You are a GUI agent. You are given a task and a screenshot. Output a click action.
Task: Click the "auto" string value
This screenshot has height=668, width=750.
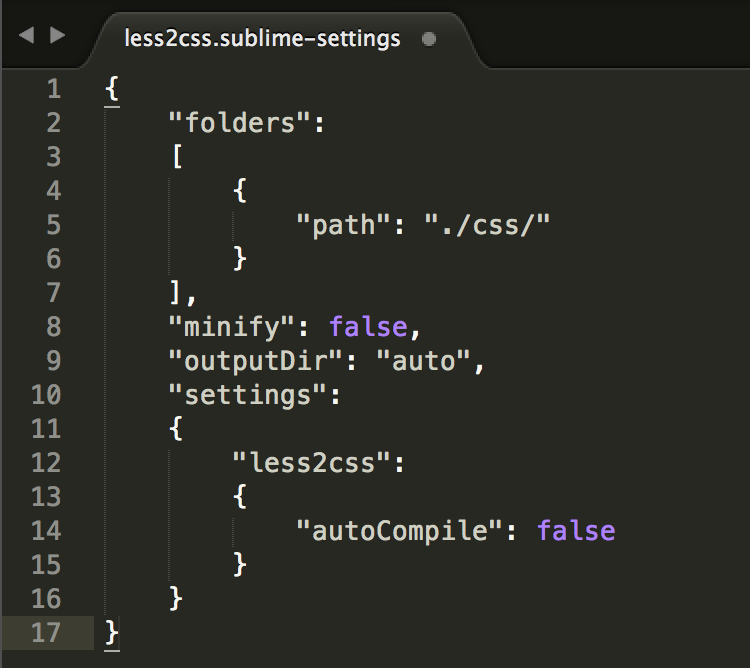423,361
